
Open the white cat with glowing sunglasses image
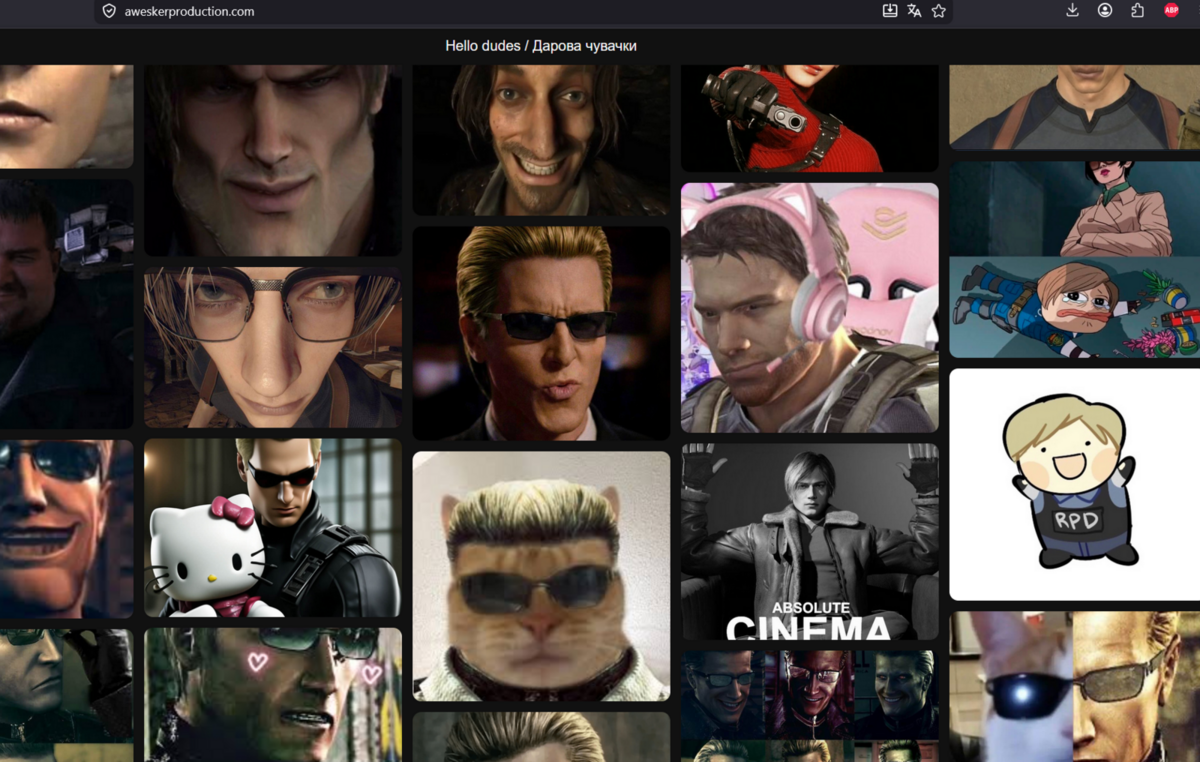tap(1074, 686)
